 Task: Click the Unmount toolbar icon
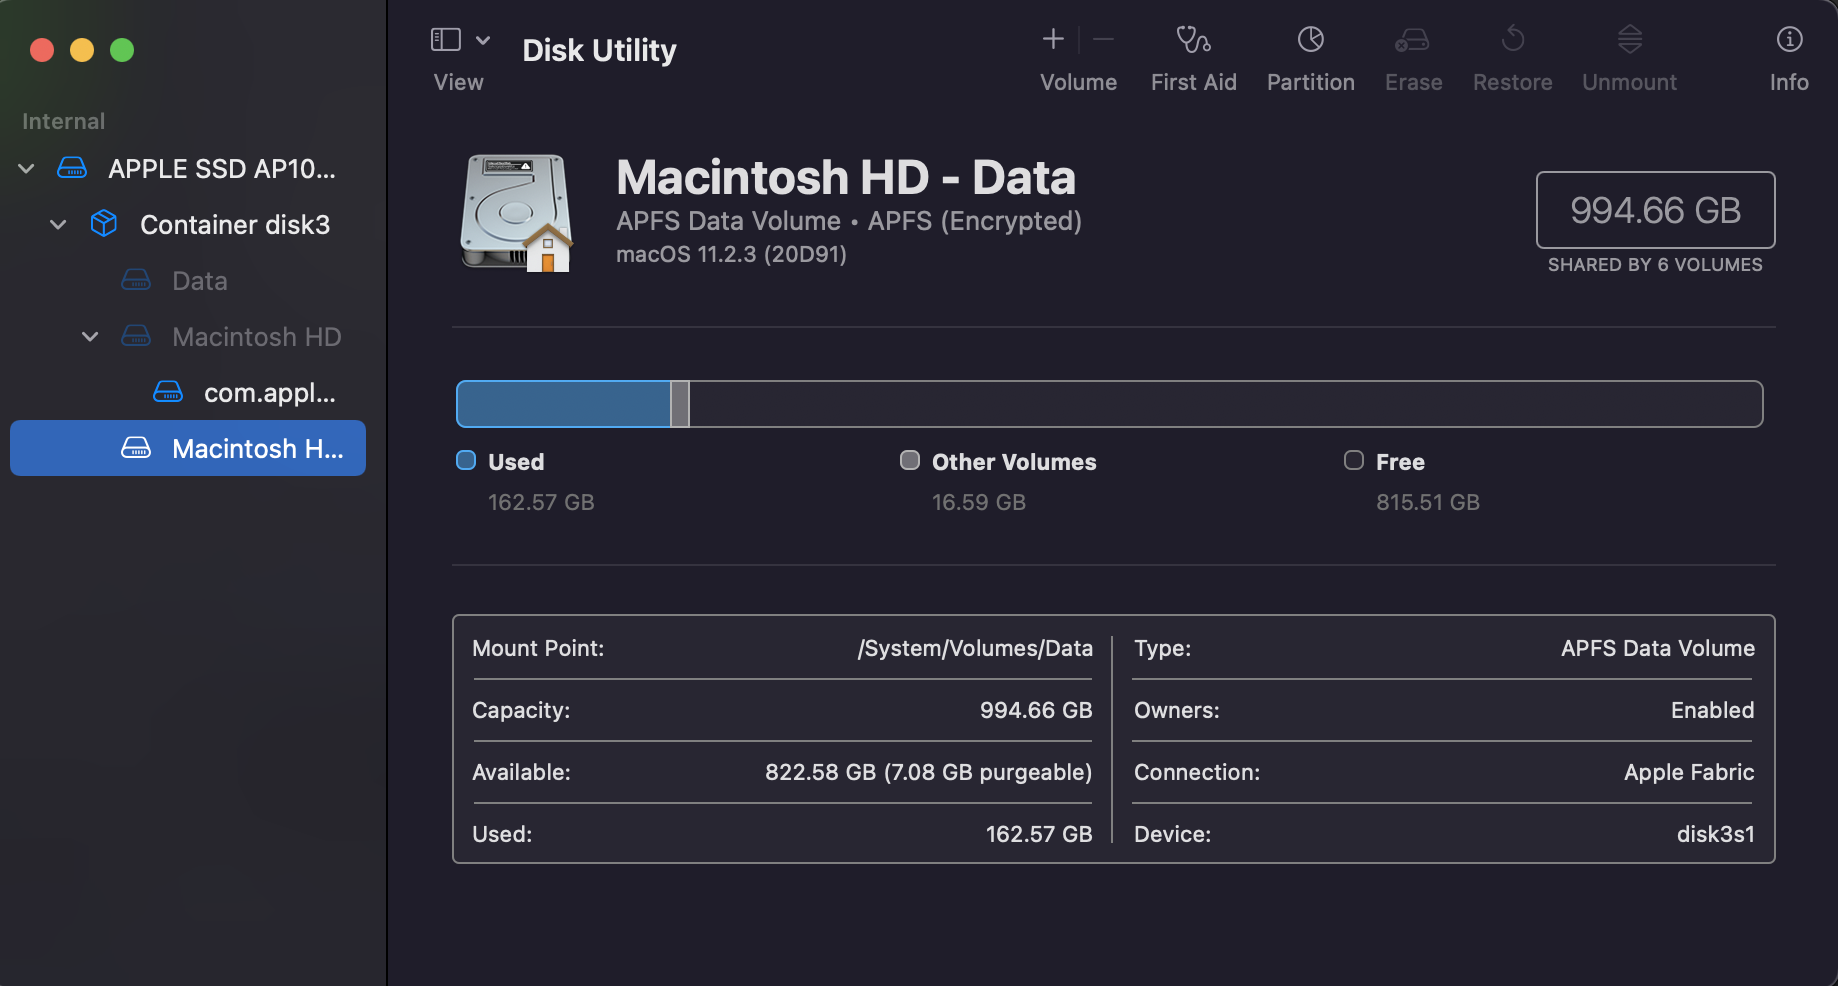(1629, 40)
